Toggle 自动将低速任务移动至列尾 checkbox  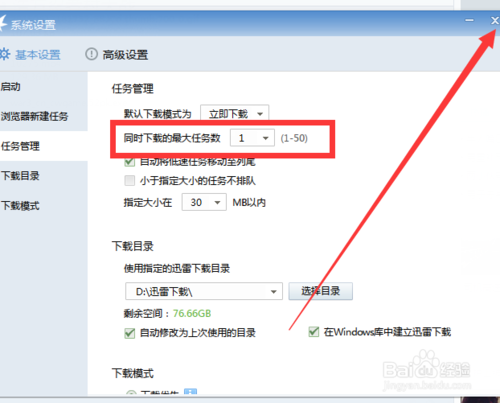(130, 162)
